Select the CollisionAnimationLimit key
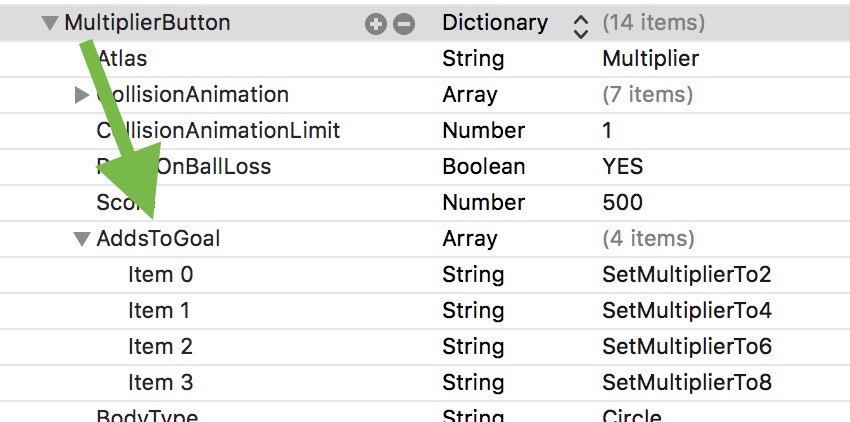This screenshot has width=850, height=422. 218,131
